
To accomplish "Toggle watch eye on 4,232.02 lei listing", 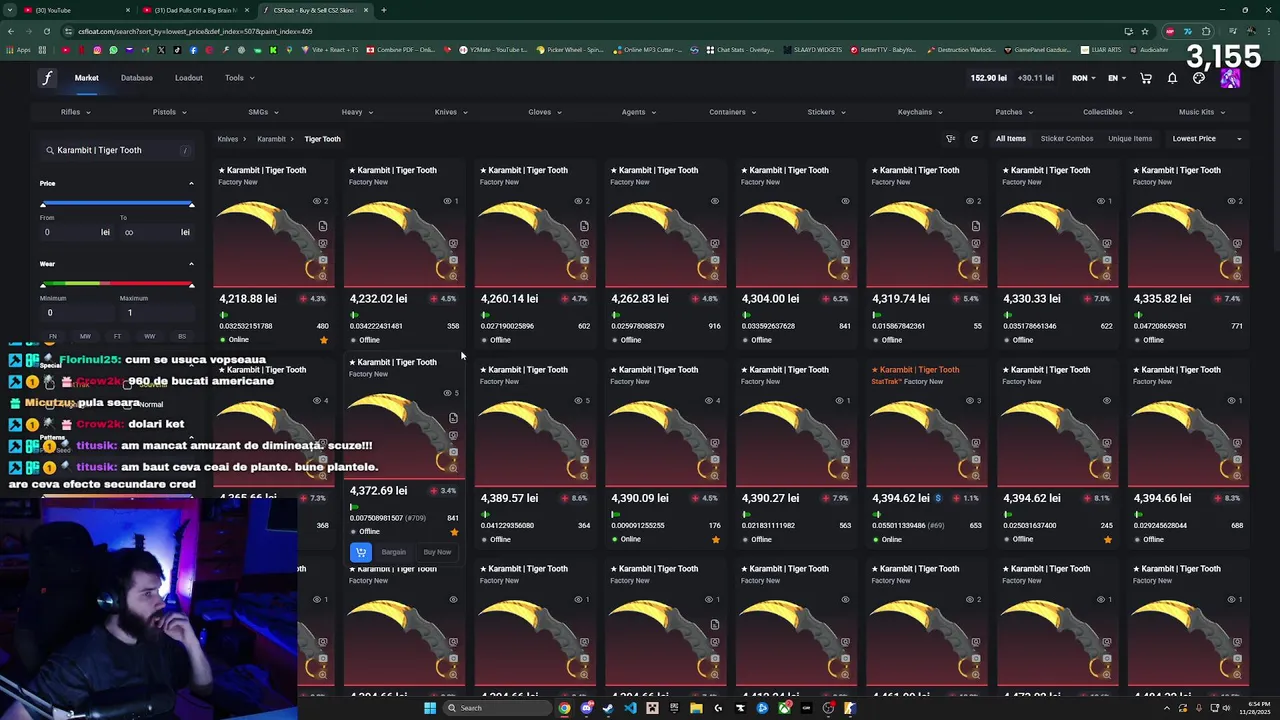I will tap(447, 201).
